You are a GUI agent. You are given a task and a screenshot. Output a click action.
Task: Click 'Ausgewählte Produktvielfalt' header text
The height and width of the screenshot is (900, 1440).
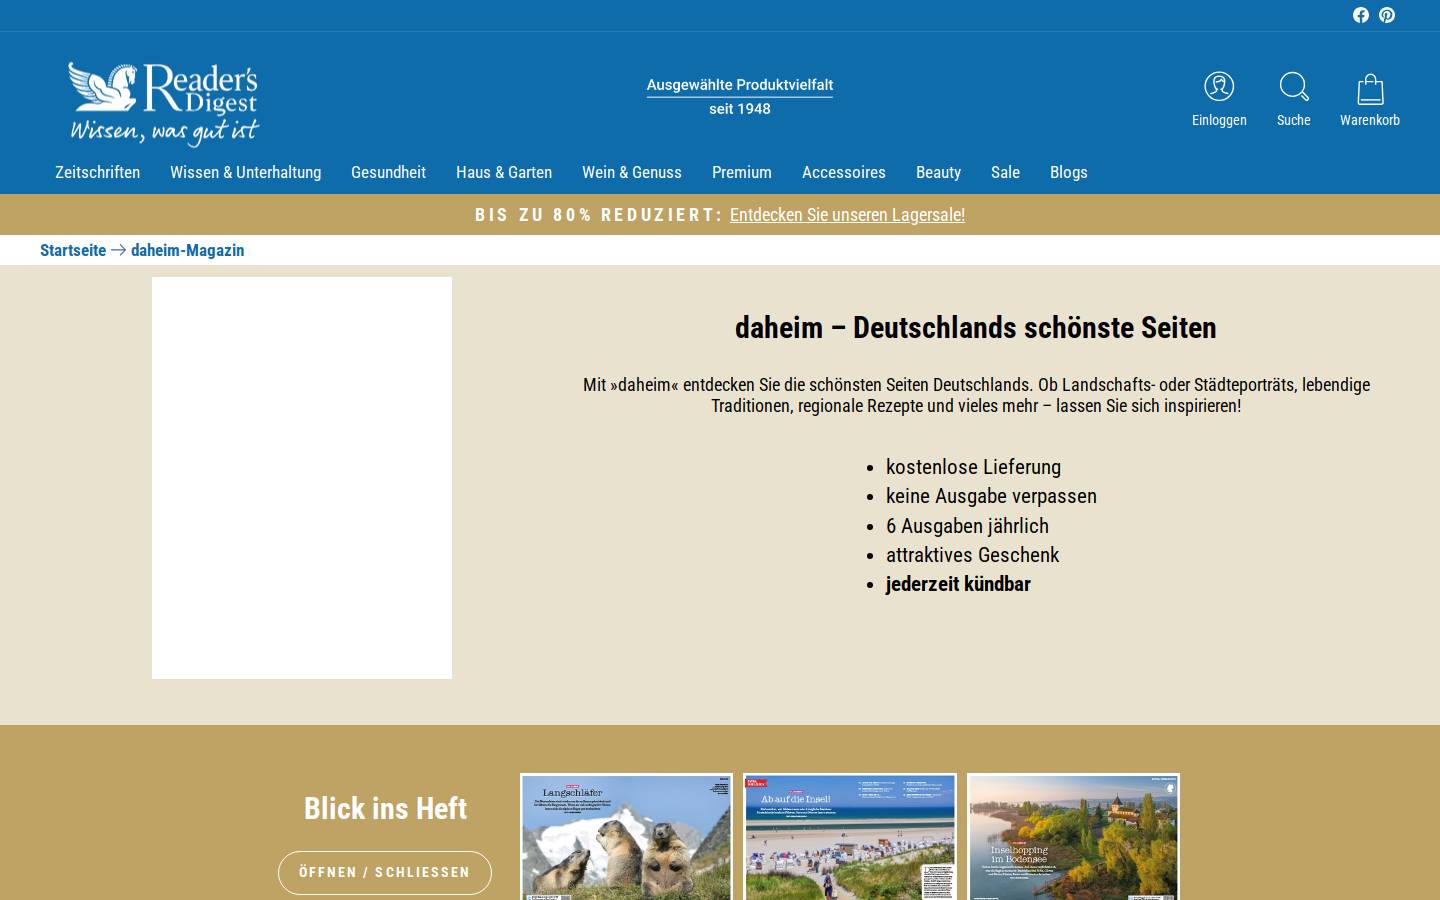tap(740, 85)
